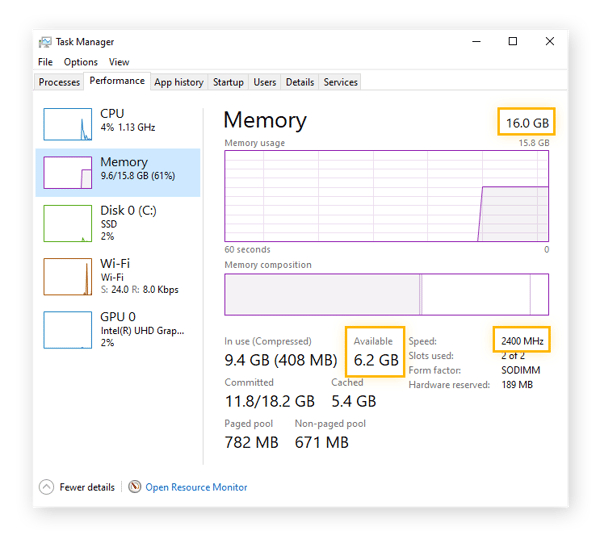
Task: Select the Memory graph thumbnail in sidebar
Action: click(x=67, y=173)
